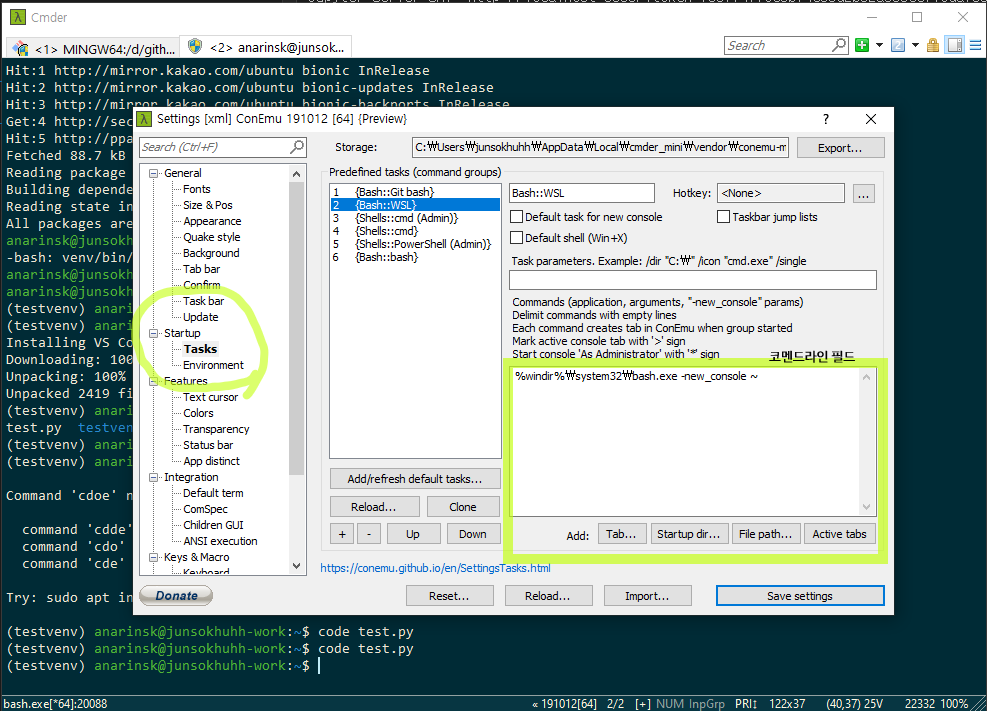The image size is (987, 711).
Task: Add a new task with the plus button
Action: click(x=342, y=534)
